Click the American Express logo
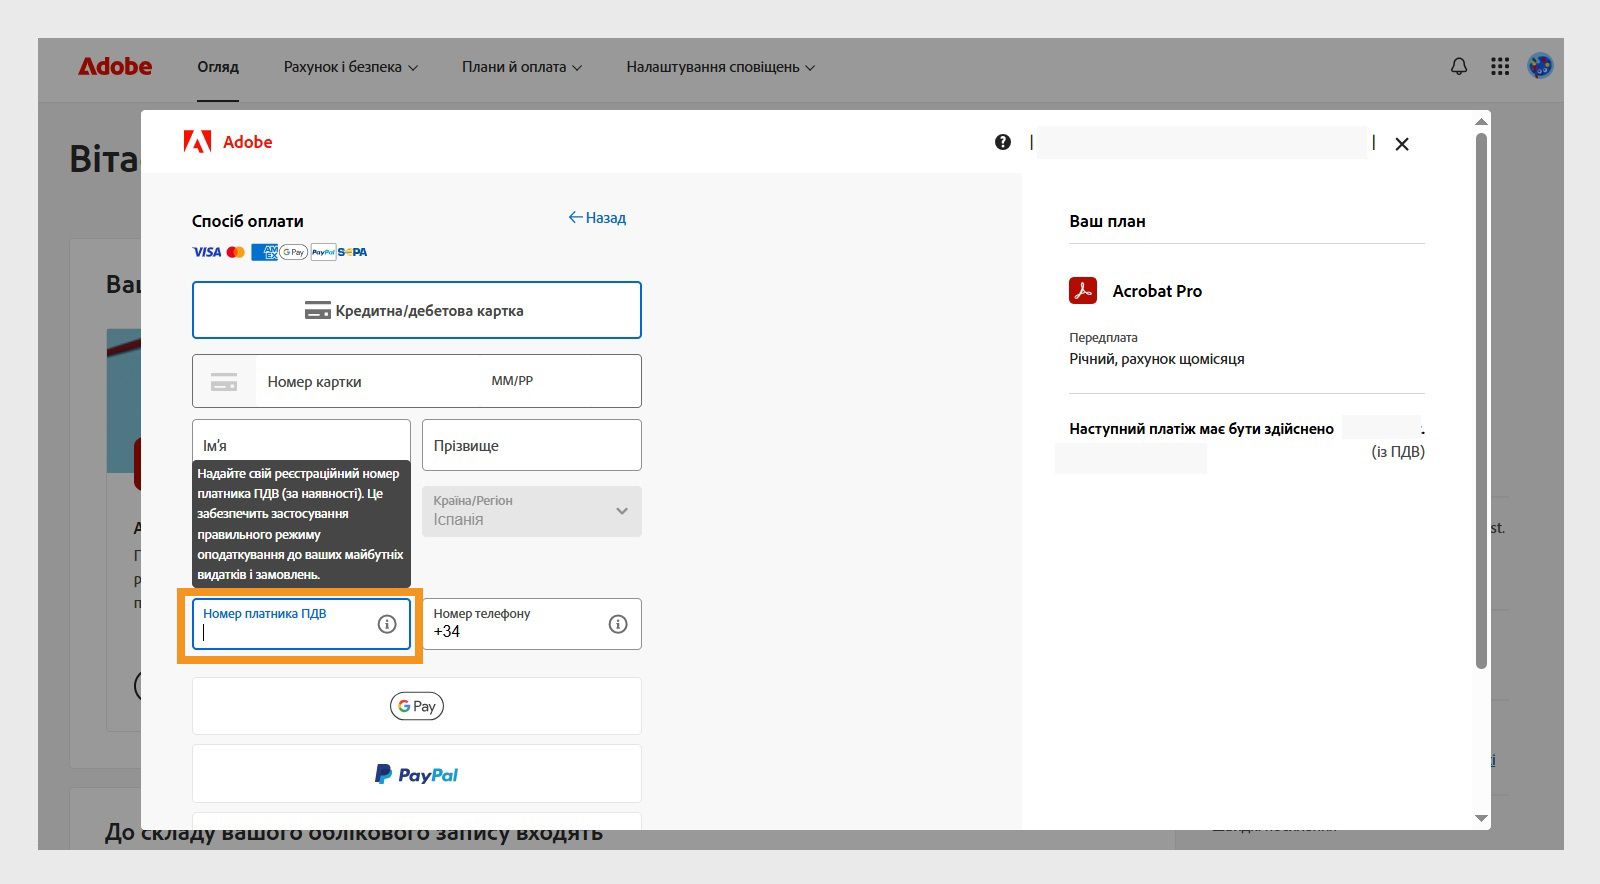Image resolution: width=1600 pixels, height=884 pixels. [x=264, y=252]
